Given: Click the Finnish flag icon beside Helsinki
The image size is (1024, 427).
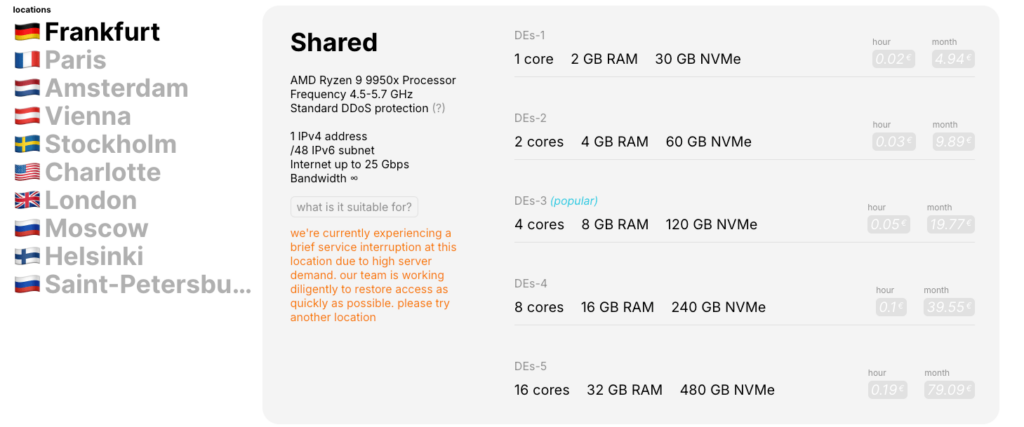Looking at the screenshot, I should (27, 257).
